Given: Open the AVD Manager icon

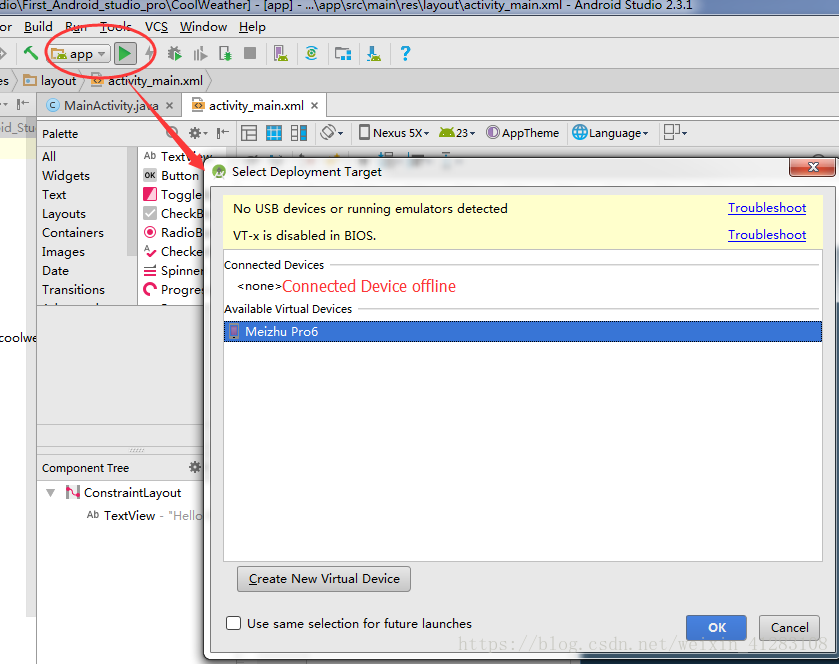Looking at the screenshot, I should click(281, 54).
